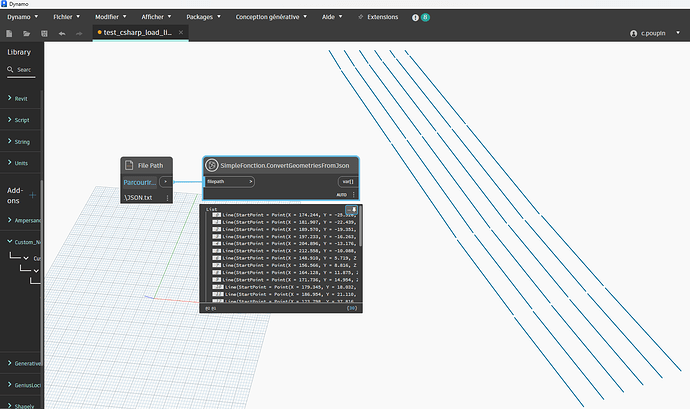This screenshot has width=690, height=409.
Task: Open the File Path node options dots
Action: [166, 198]
